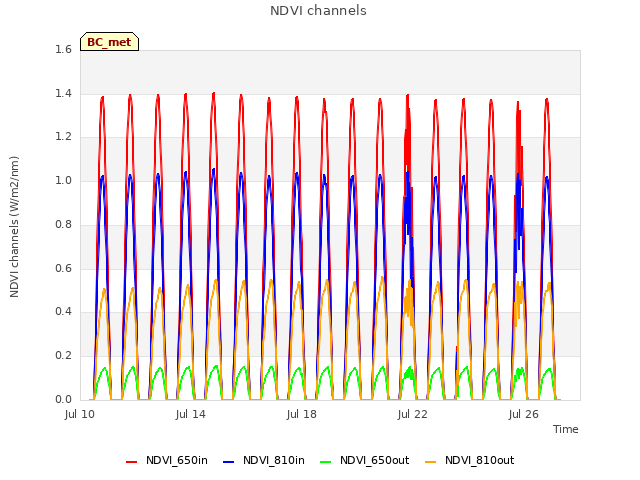Image resolution: width=640 pixels, height=480 pixels.
Task: Click the 0.6 y-axis tick label
Action: (x=63, y=269)
